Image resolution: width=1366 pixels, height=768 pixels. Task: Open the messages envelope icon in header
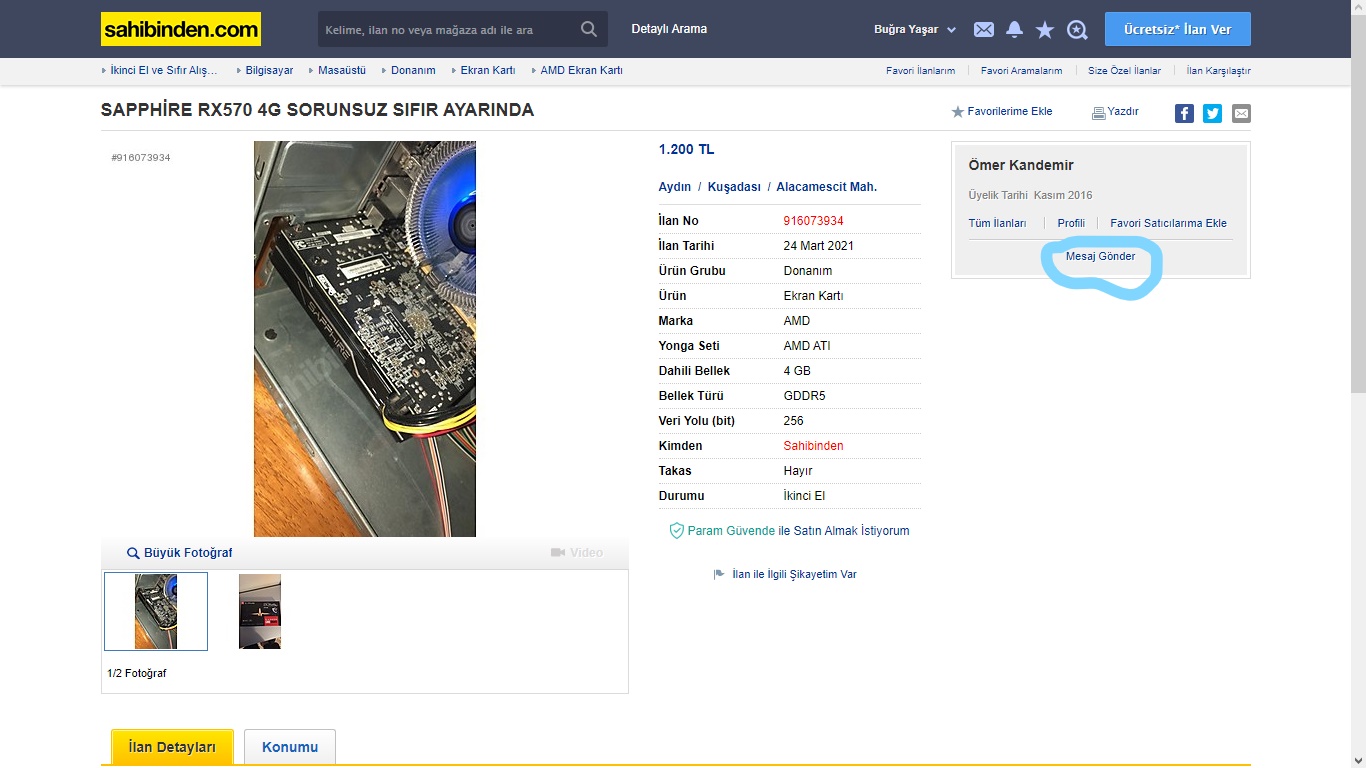tap(984, 30)
